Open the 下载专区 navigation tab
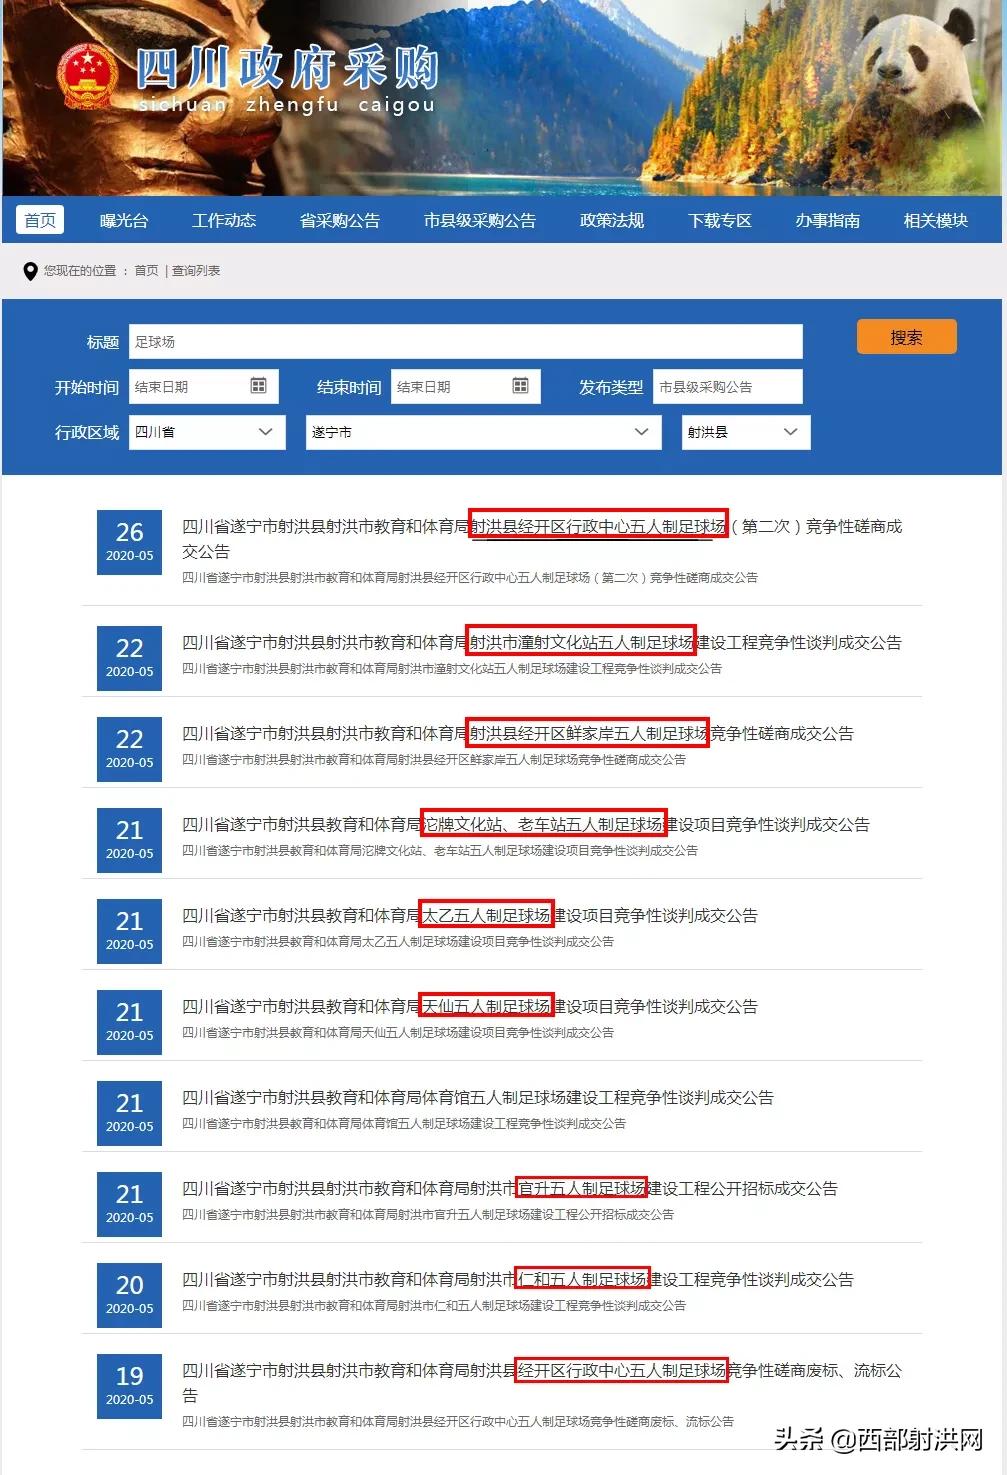This screenshot has height=1475, width=1007. [x=722, y=220]
